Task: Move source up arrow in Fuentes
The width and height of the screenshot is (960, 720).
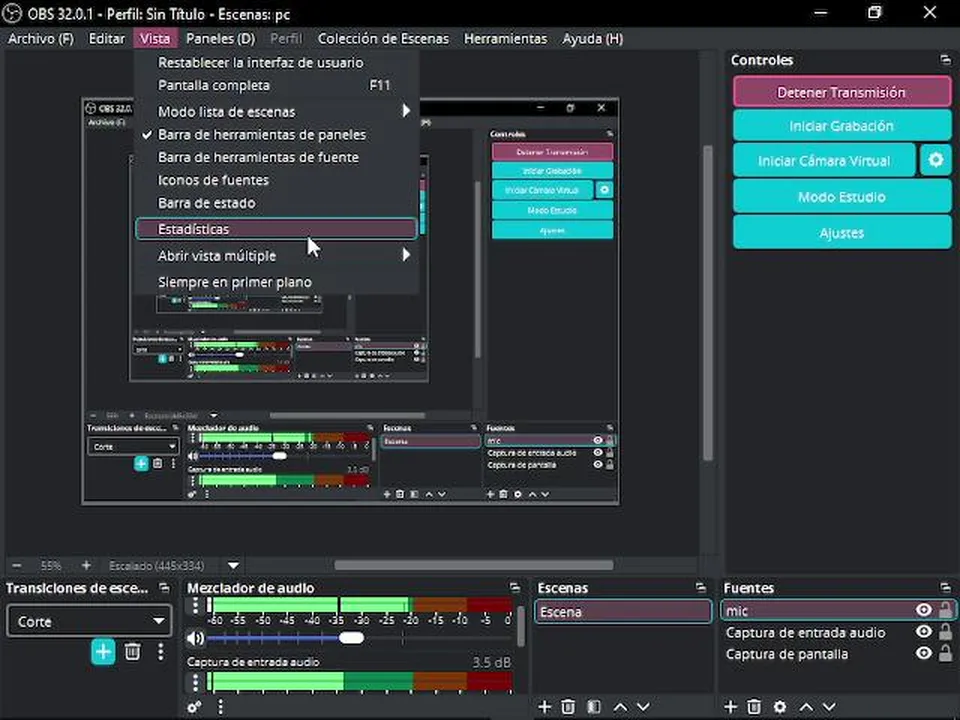Action: coord(806,707)
